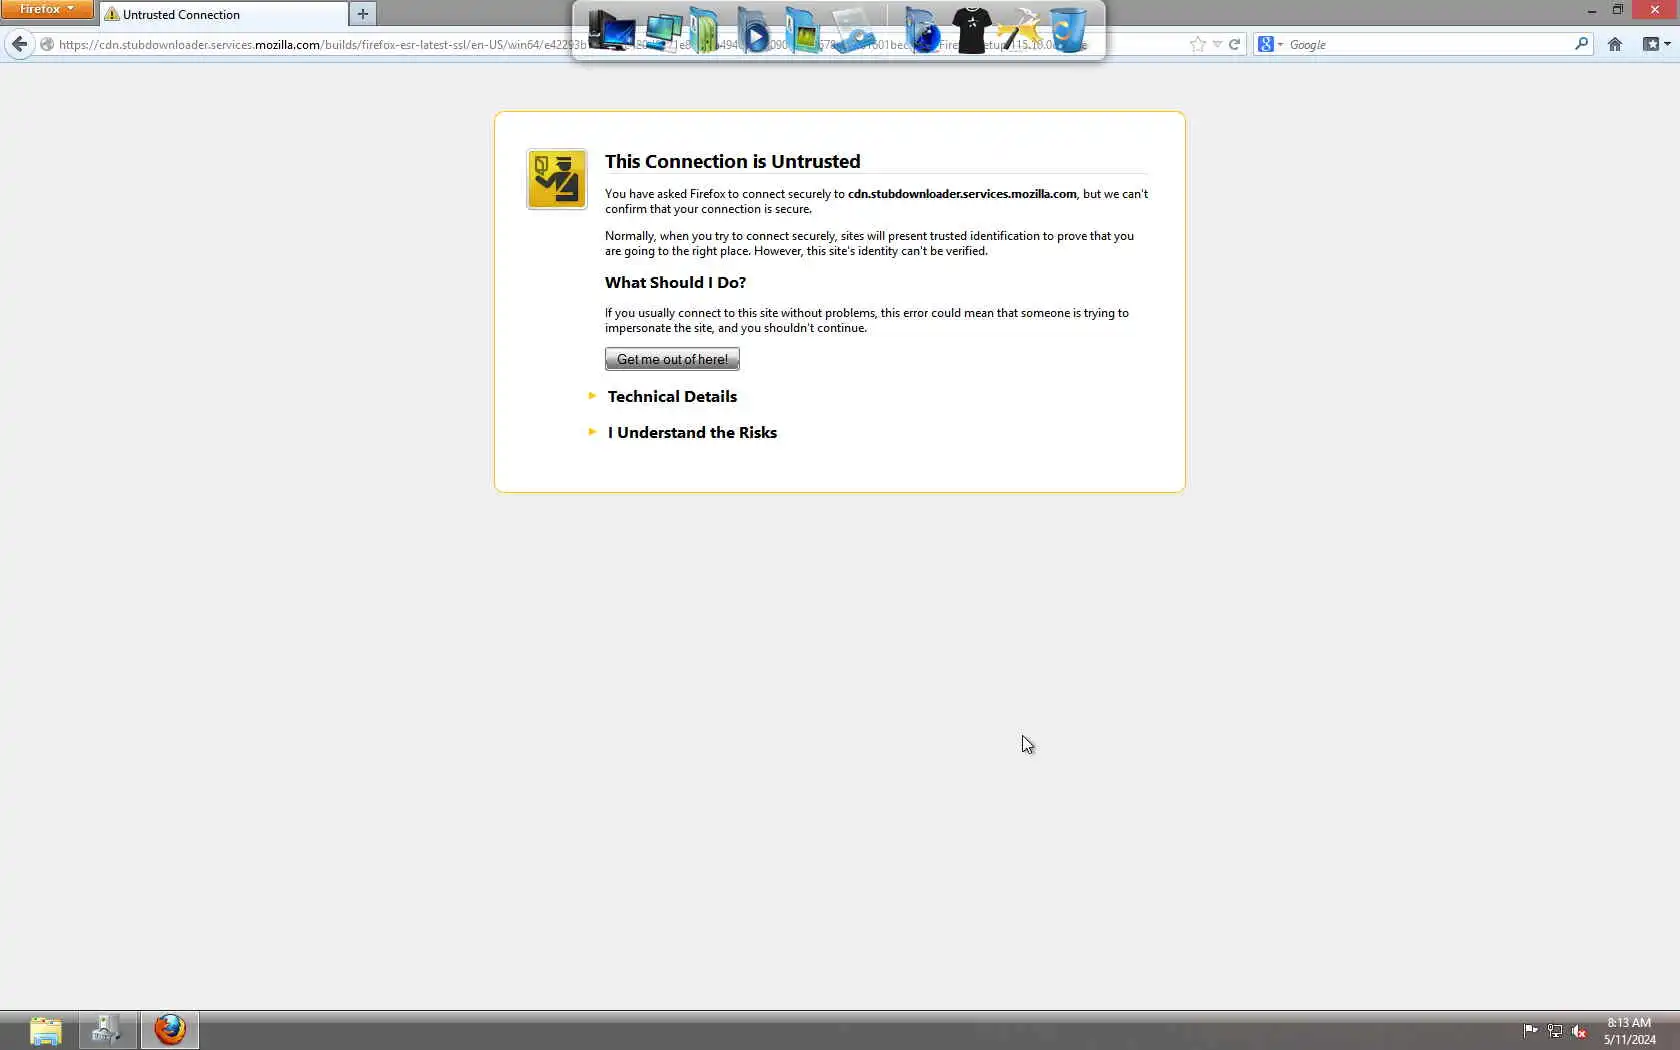Open File Explorer from the taskbar
1680x1050 pixels.
(x=45, y=1030)
